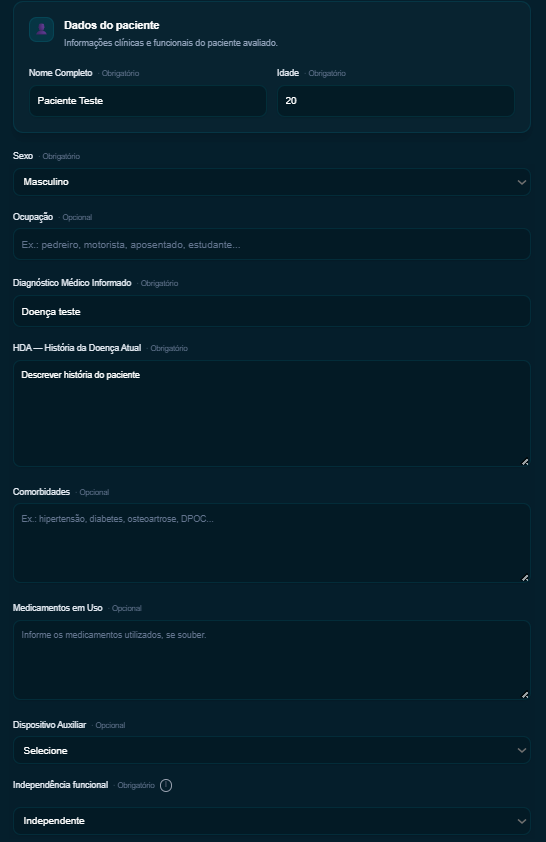Click the Dados do paciente section heading

(112, 25)
